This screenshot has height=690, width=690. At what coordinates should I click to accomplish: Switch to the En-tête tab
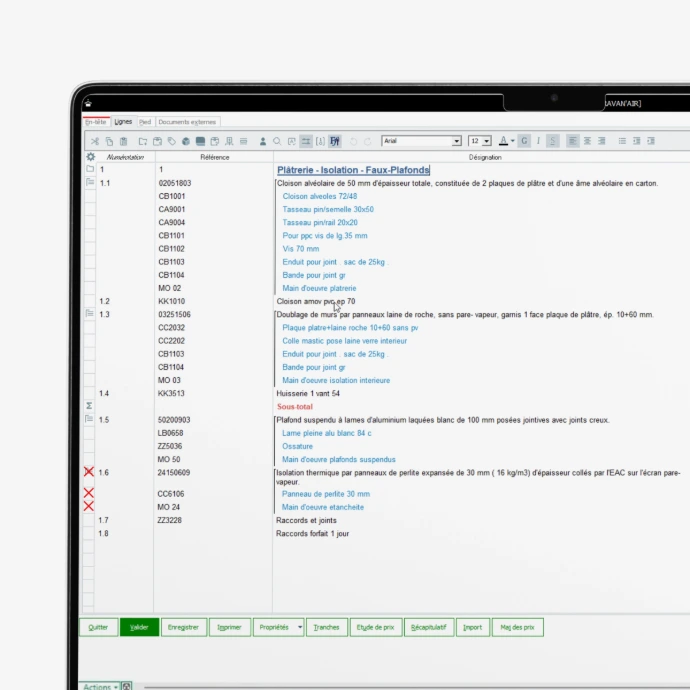(x=96, y=122)
